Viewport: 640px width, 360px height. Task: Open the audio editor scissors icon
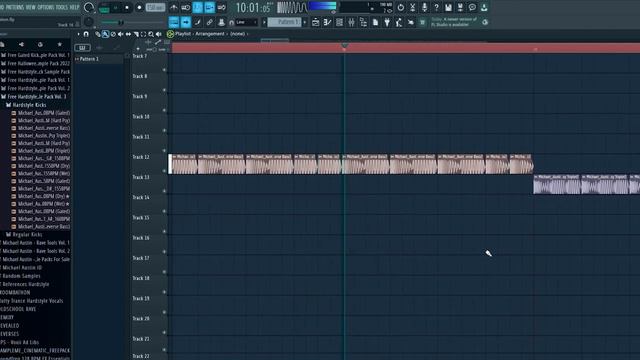pyautogui.click(x=413, y=7)
